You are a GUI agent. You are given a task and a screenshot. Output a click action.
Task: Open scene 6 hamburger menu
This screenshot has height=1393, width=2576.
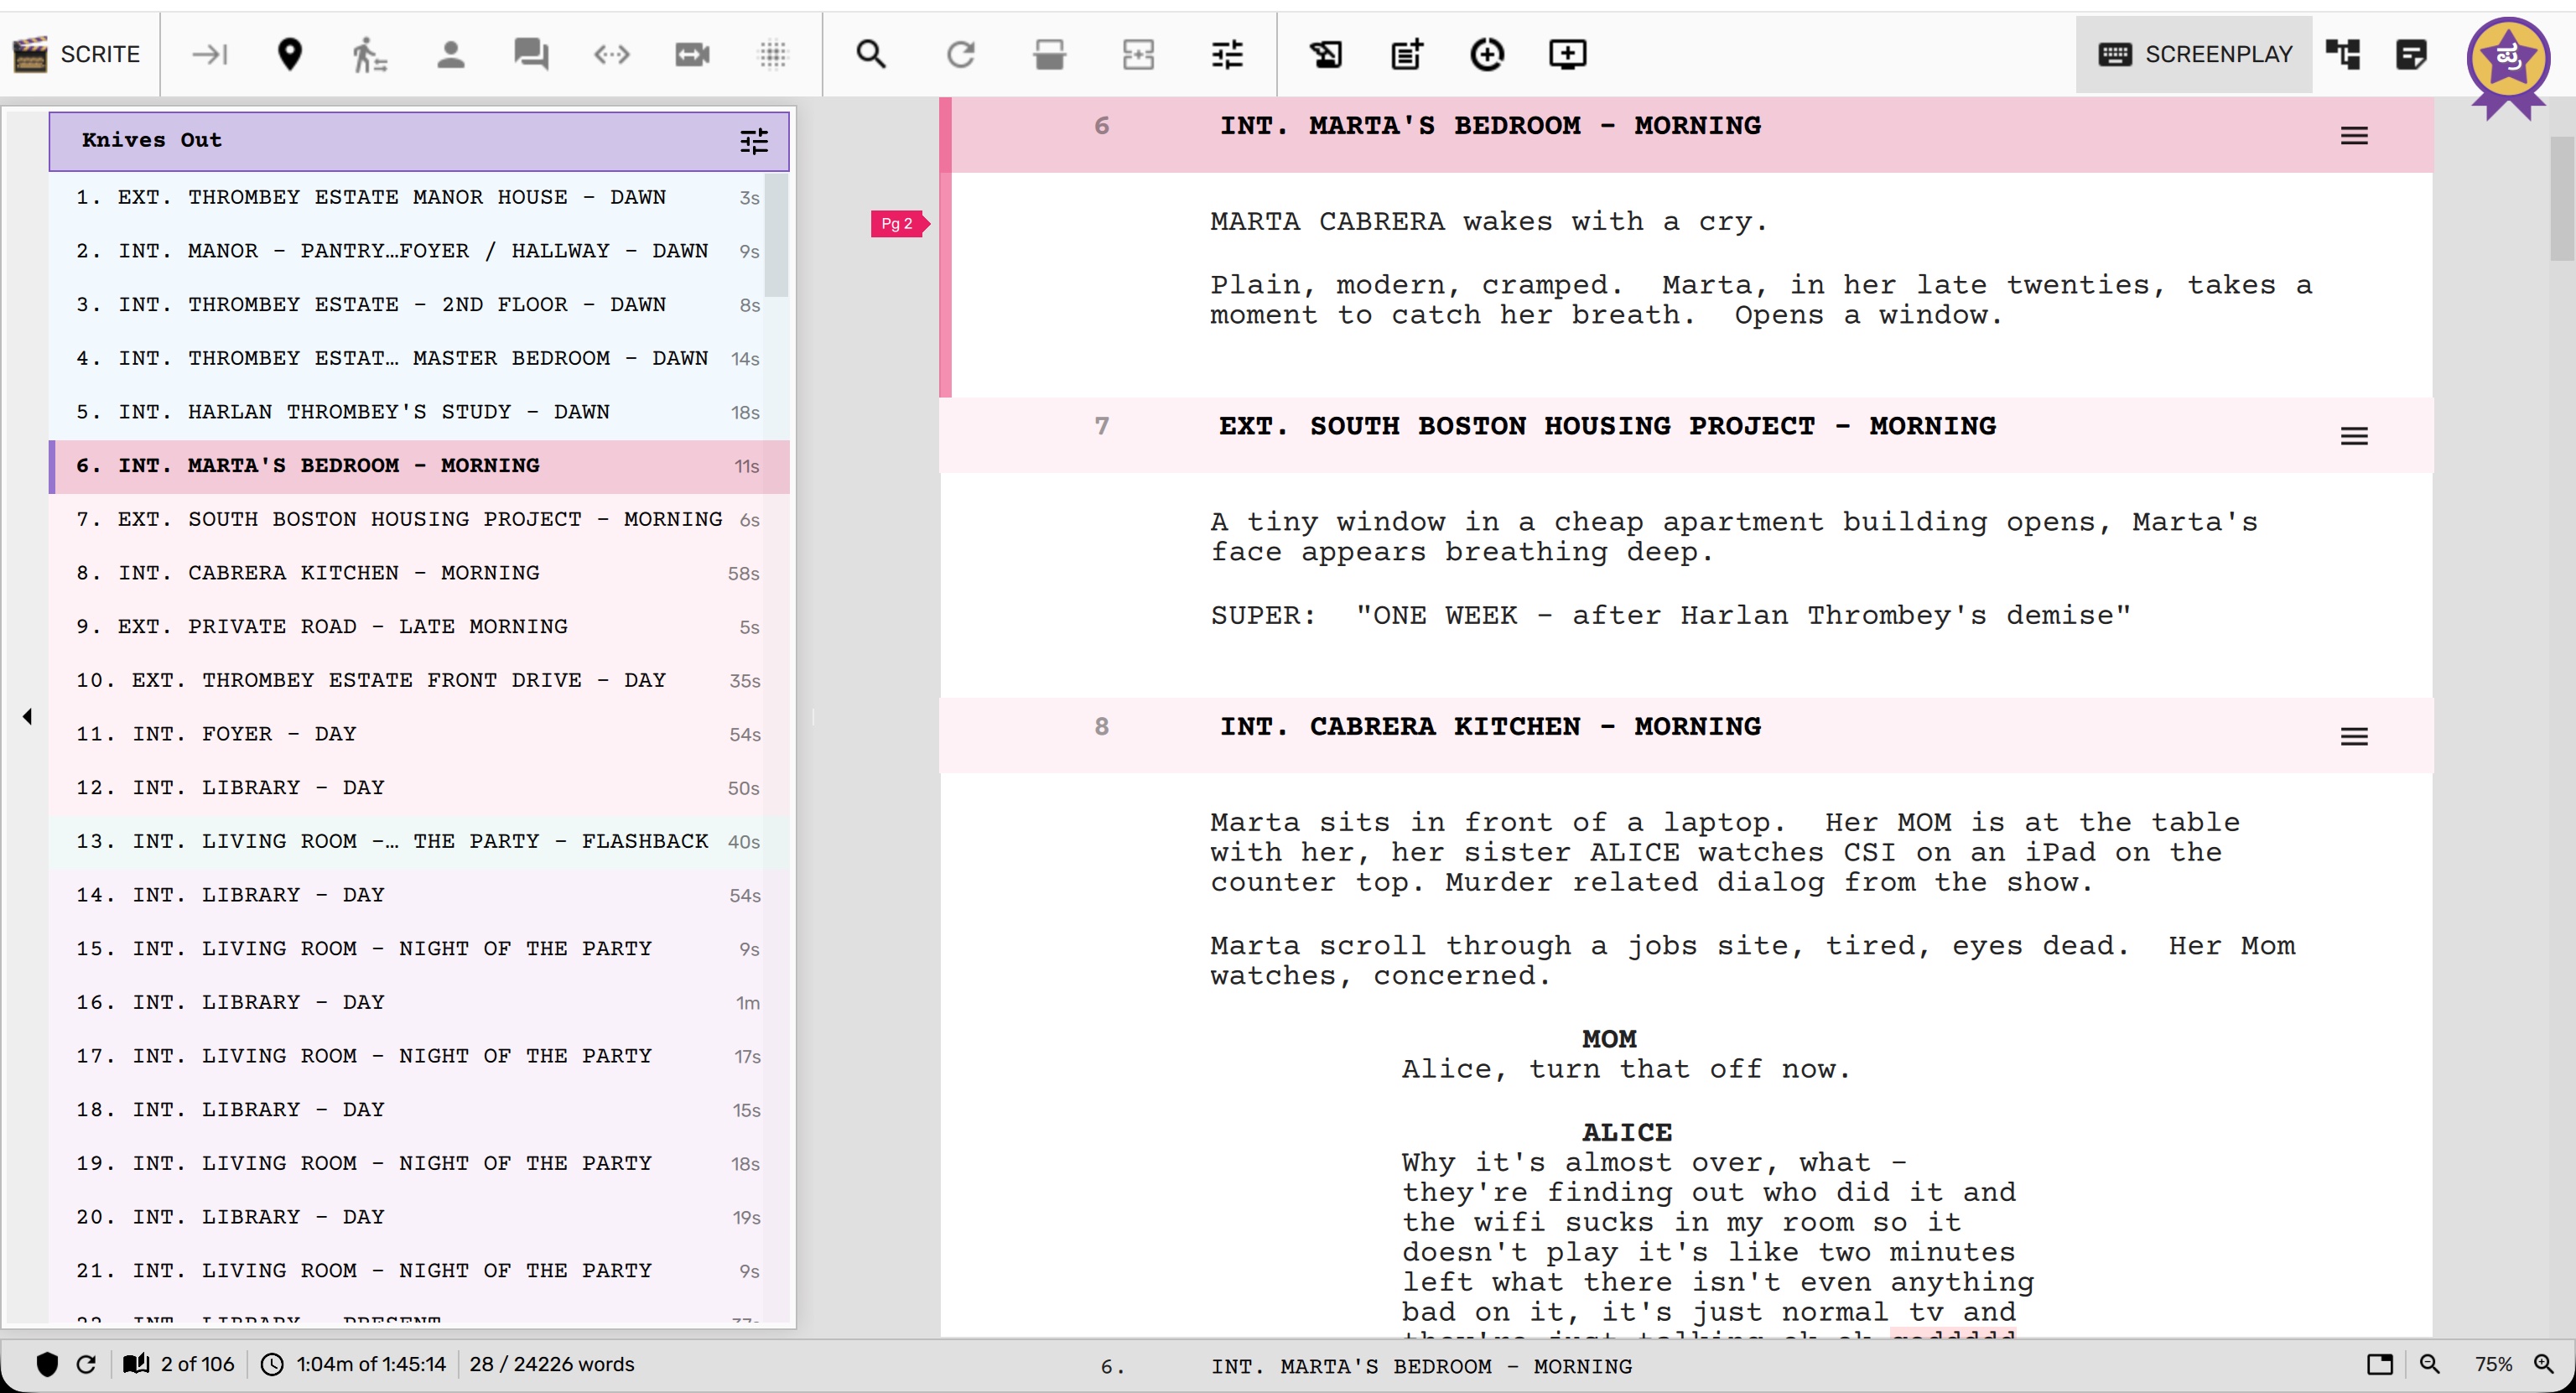2354,136
